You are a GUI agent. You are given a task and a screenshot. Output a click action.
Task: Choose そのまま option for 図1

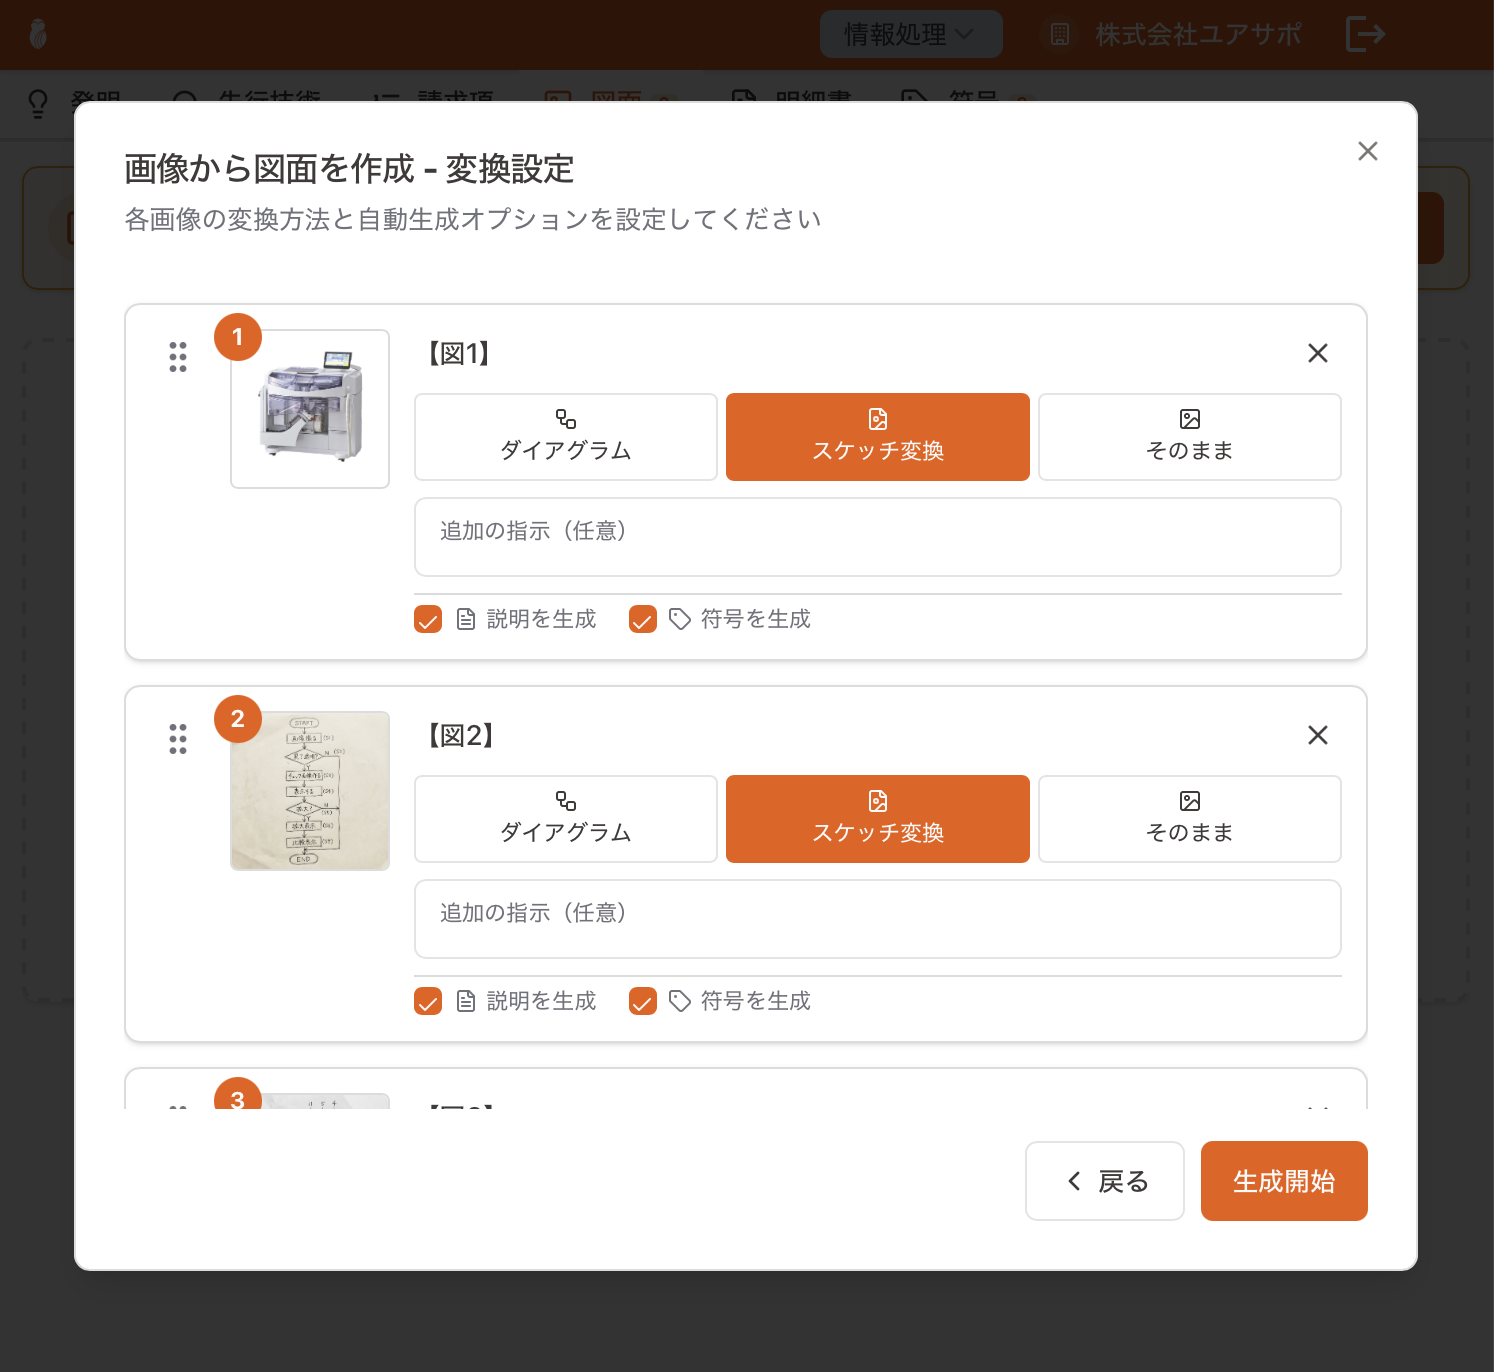(1189, 437)
